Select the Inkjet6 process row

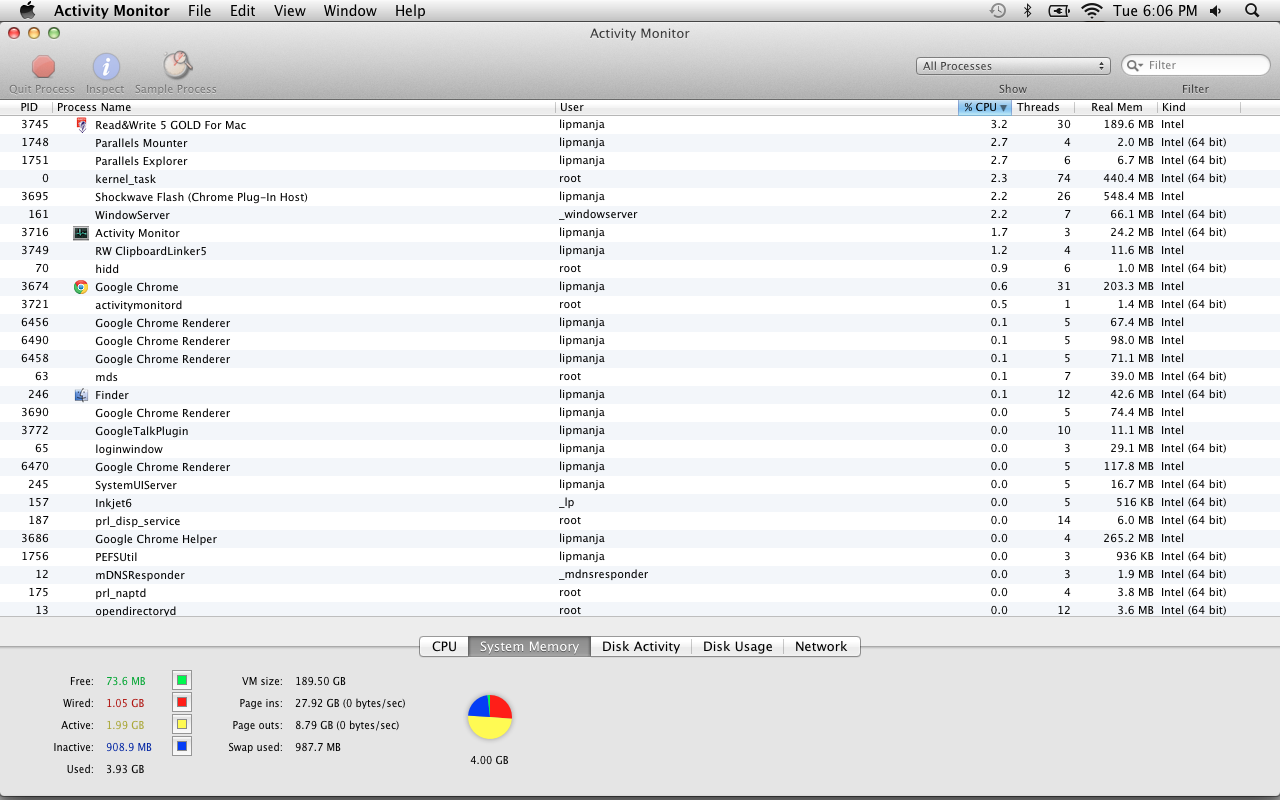tap(640, 503)
